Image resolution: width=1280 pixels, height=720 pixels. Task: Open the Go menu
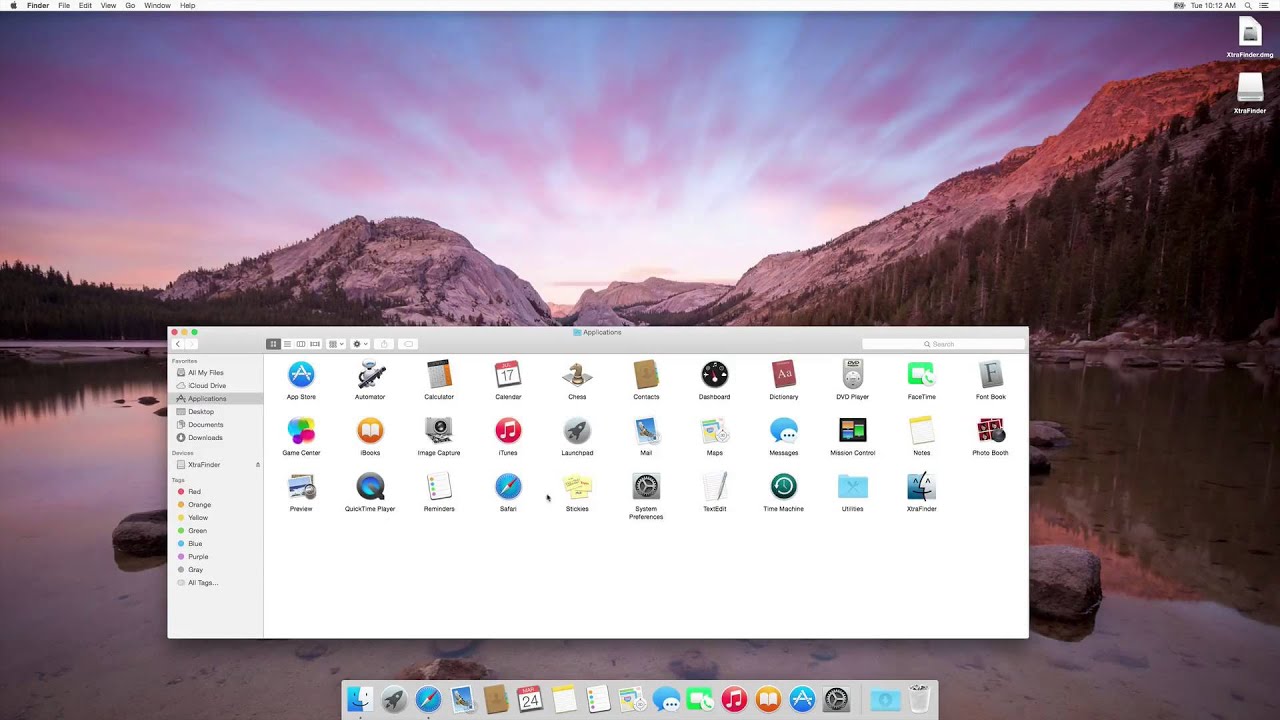pyautogui.click(x=130, y=6)
